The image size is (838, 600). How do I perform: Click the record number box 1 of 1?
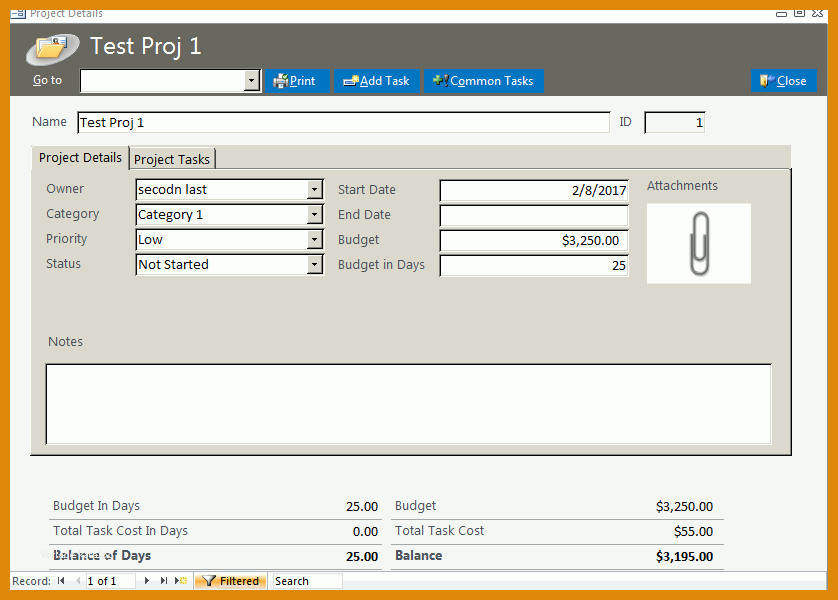[x=110, y=581]
